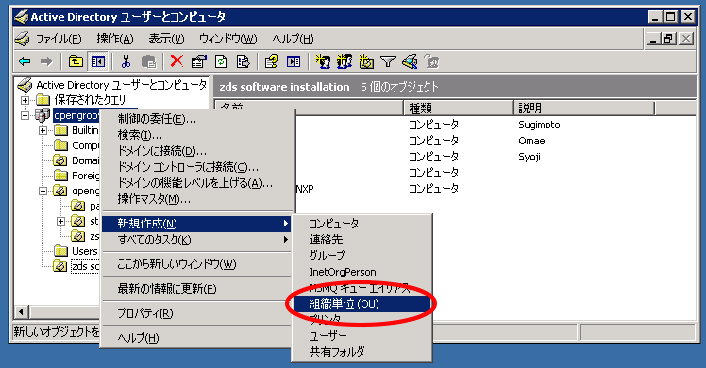
Task: Choose 検索(I) from context menu
Action: (x=198, y=135)
